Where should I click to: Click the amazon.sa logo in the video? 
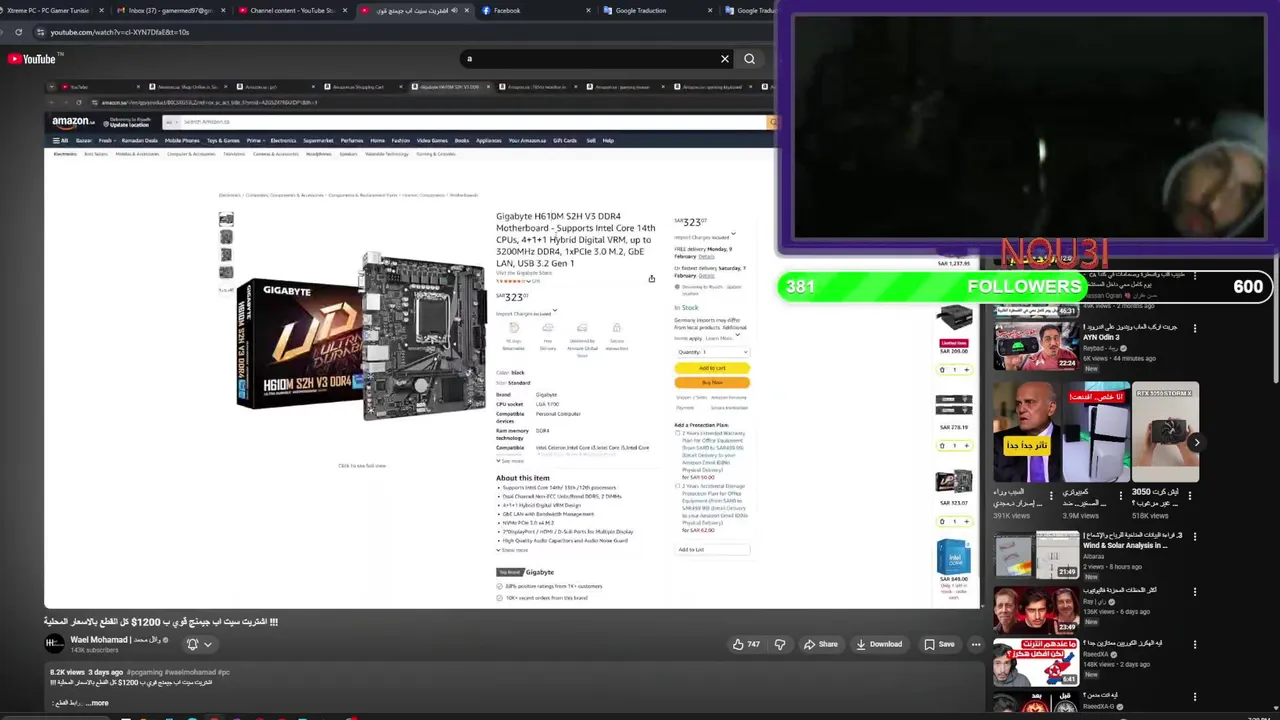(x=73, y=122)
